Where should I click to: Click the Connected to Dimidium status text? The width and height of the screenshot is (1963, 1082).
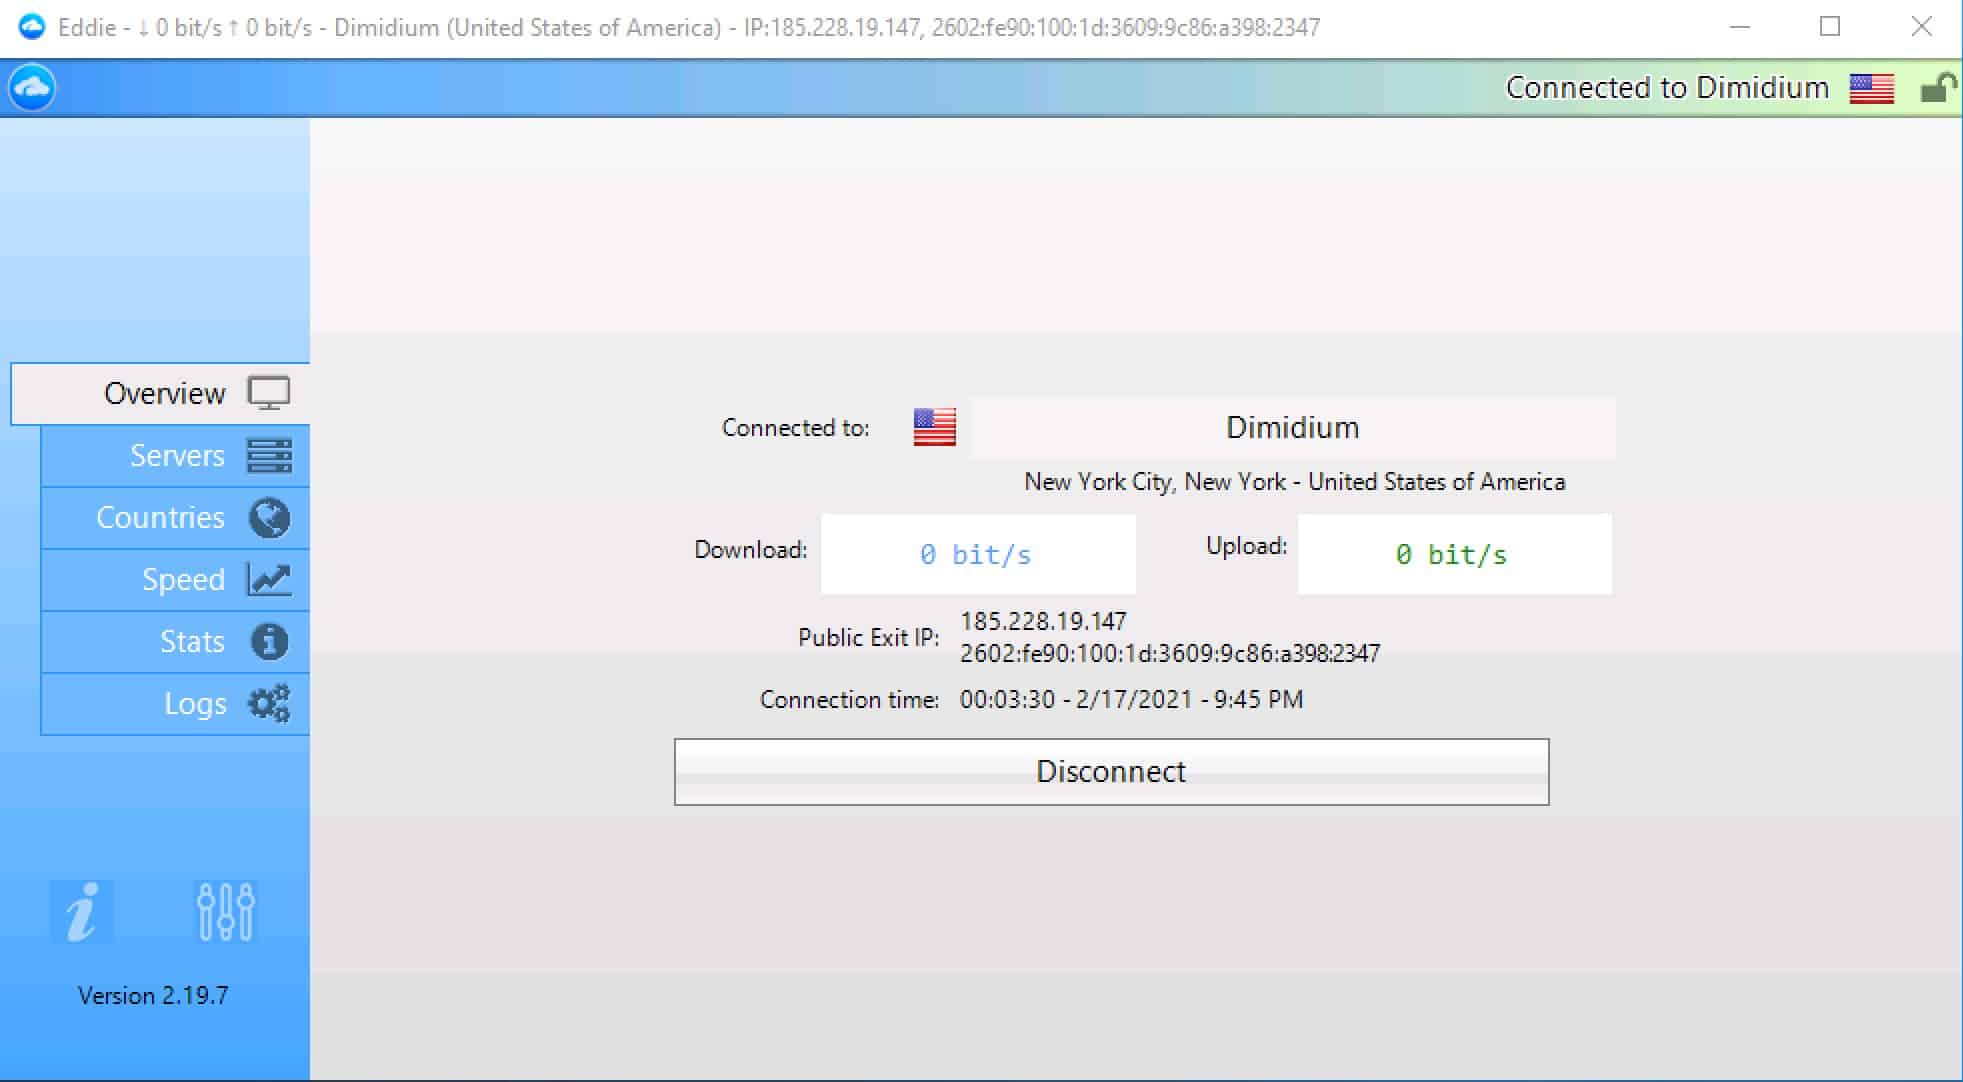coord(1667,88)
